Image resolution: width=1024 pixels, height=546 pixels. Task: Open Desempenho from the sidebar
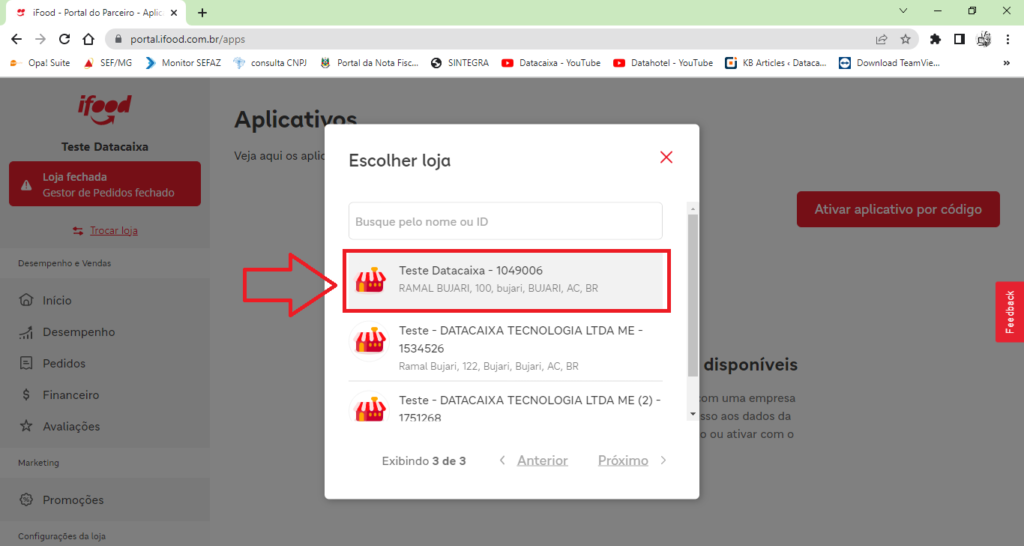78,332
